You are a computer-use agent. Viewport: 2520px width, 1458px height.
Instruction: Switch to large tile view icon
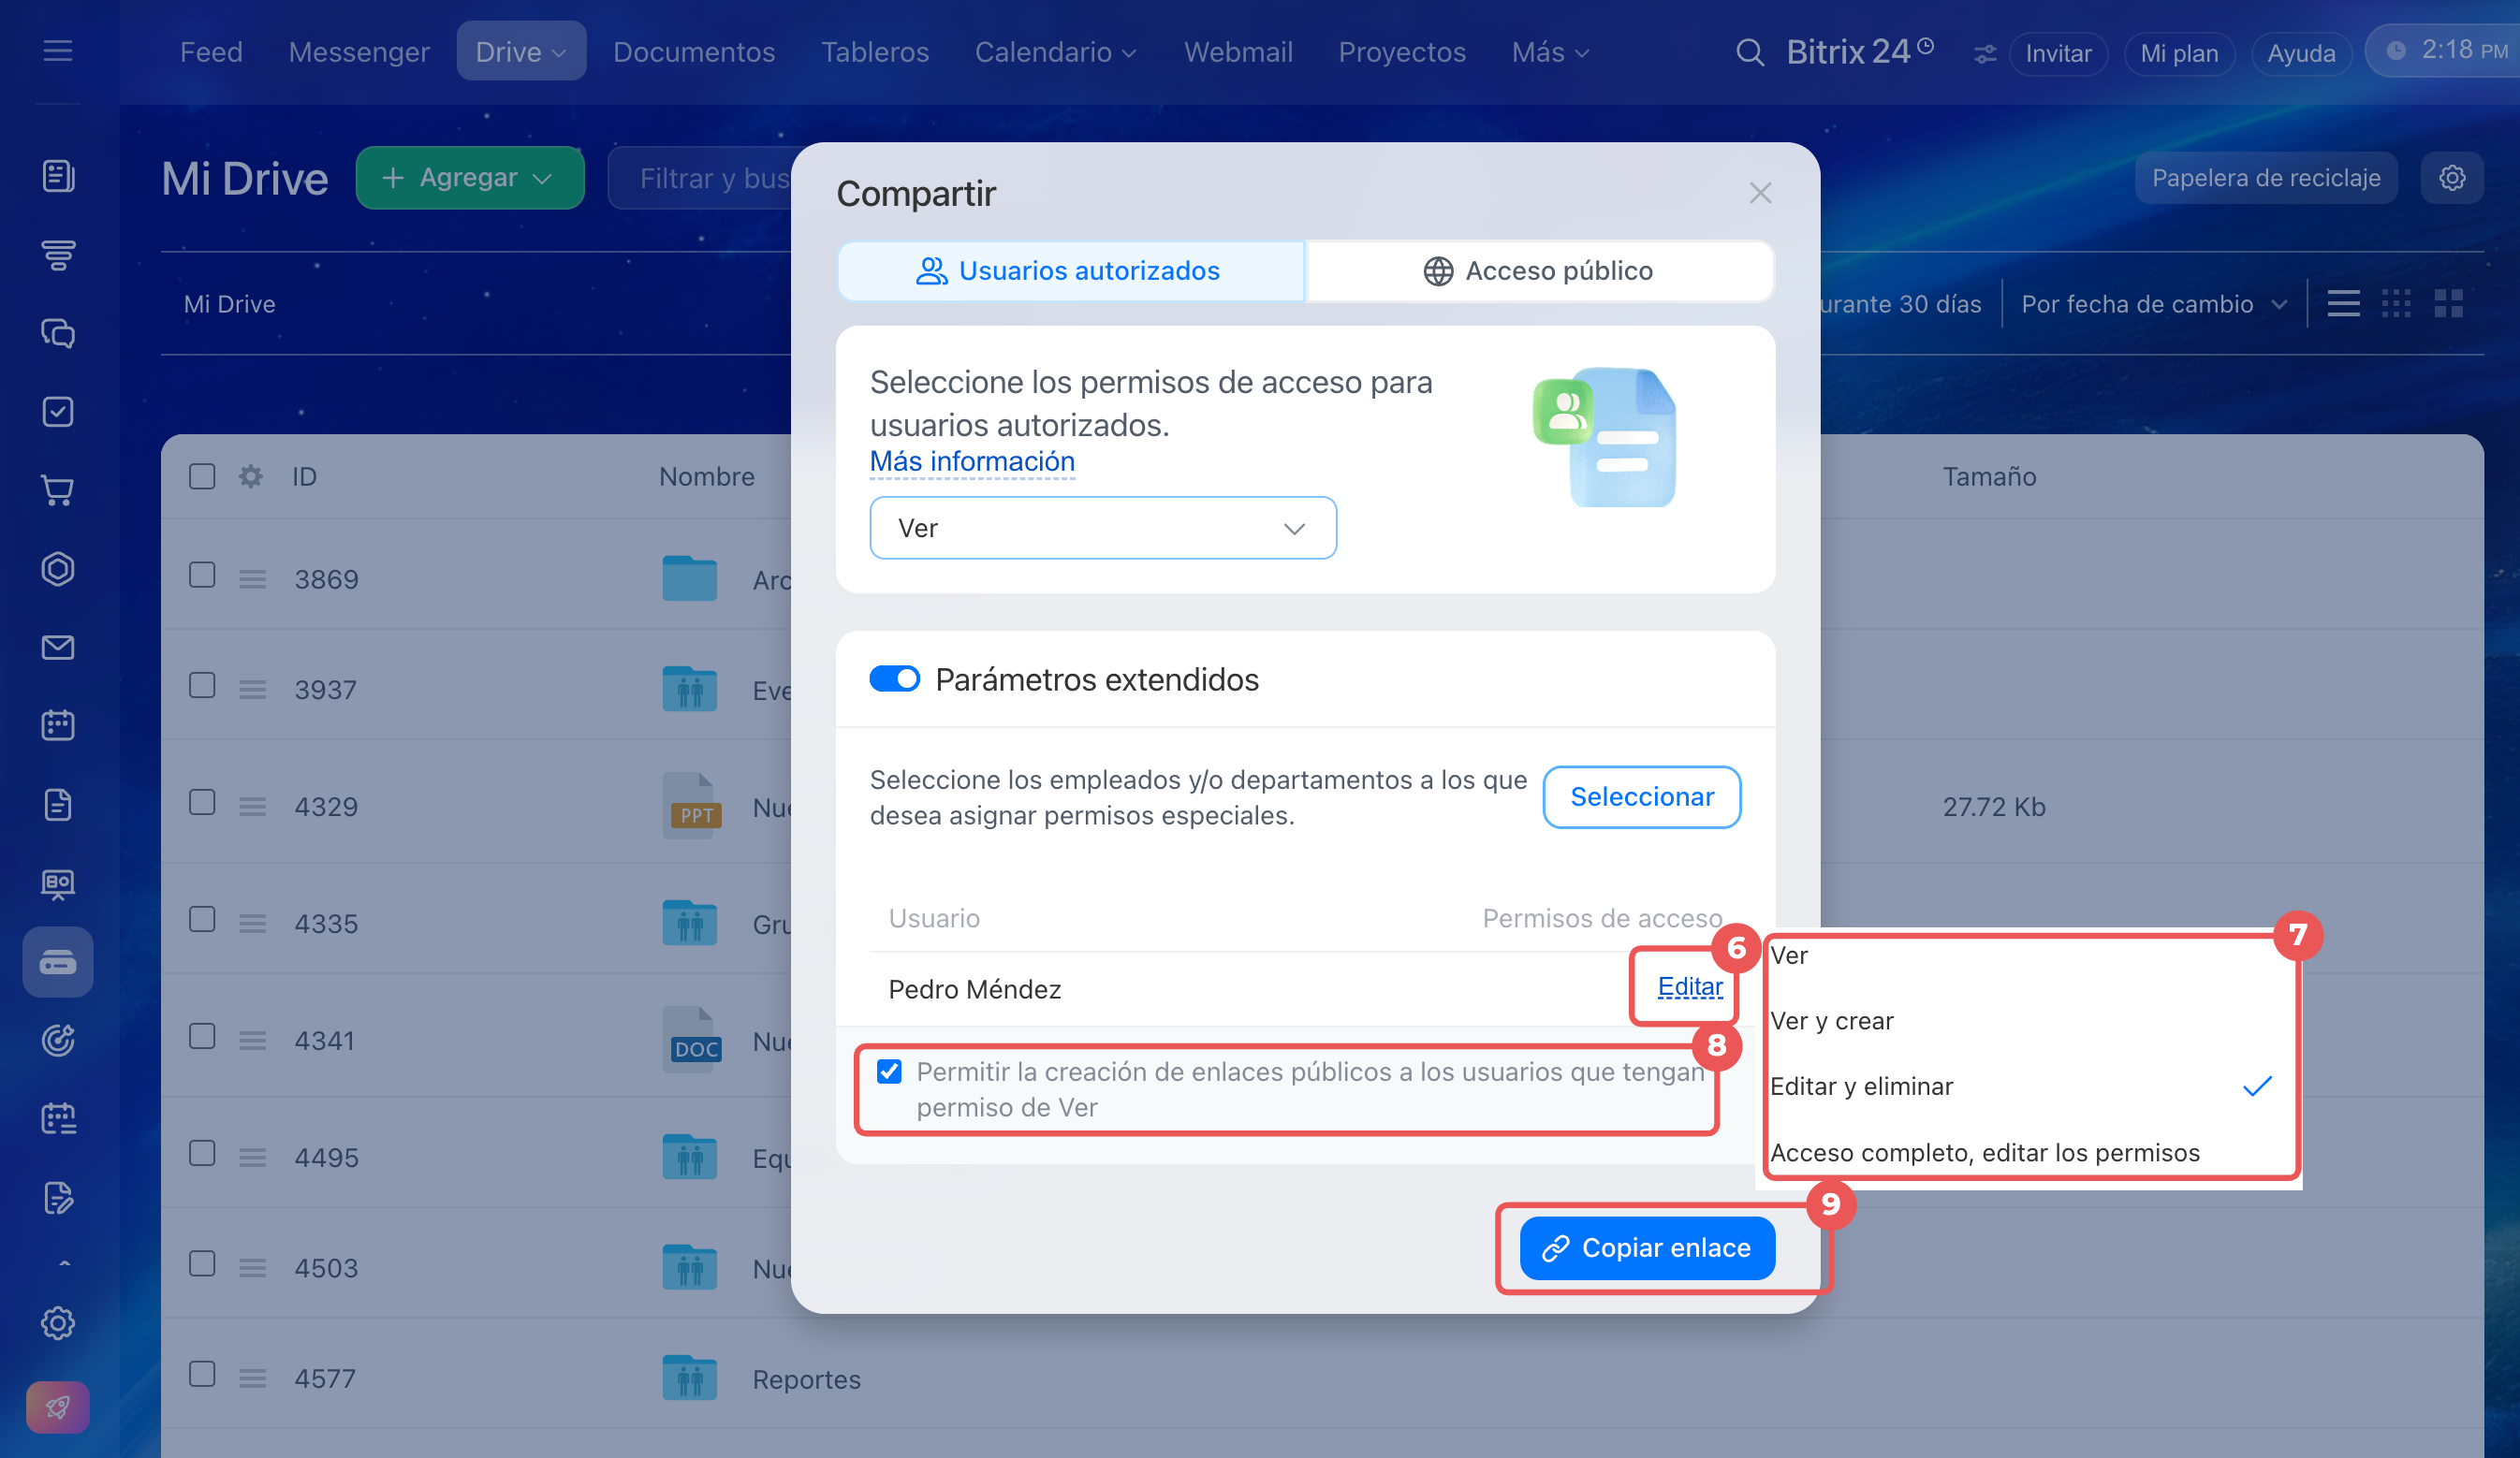tap(2448, 303)
